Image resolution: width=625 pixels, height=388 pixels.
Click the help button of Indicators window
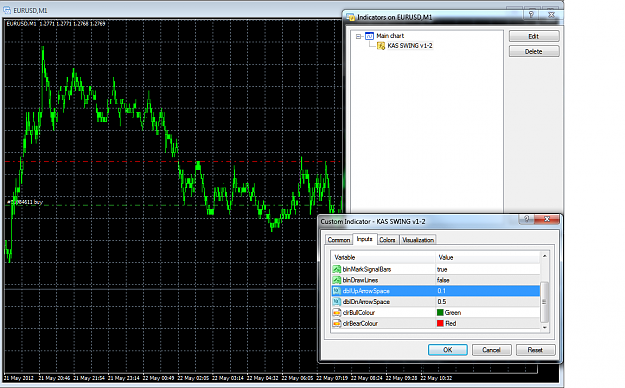point(531,14)
